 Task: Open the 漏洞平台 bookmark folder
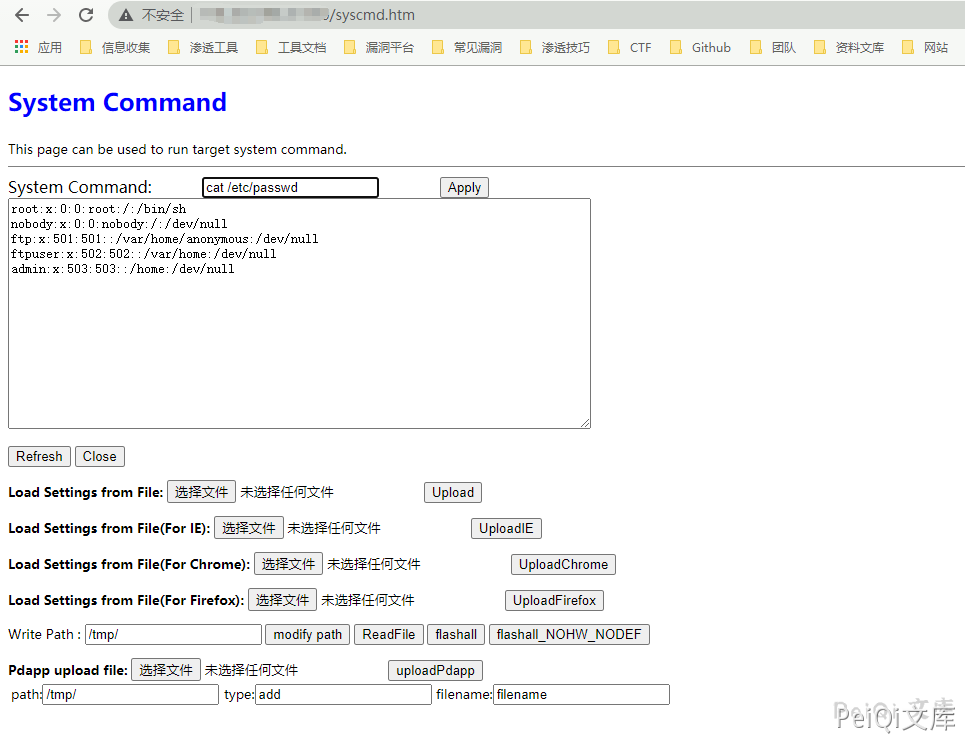[x=379, y=47]
